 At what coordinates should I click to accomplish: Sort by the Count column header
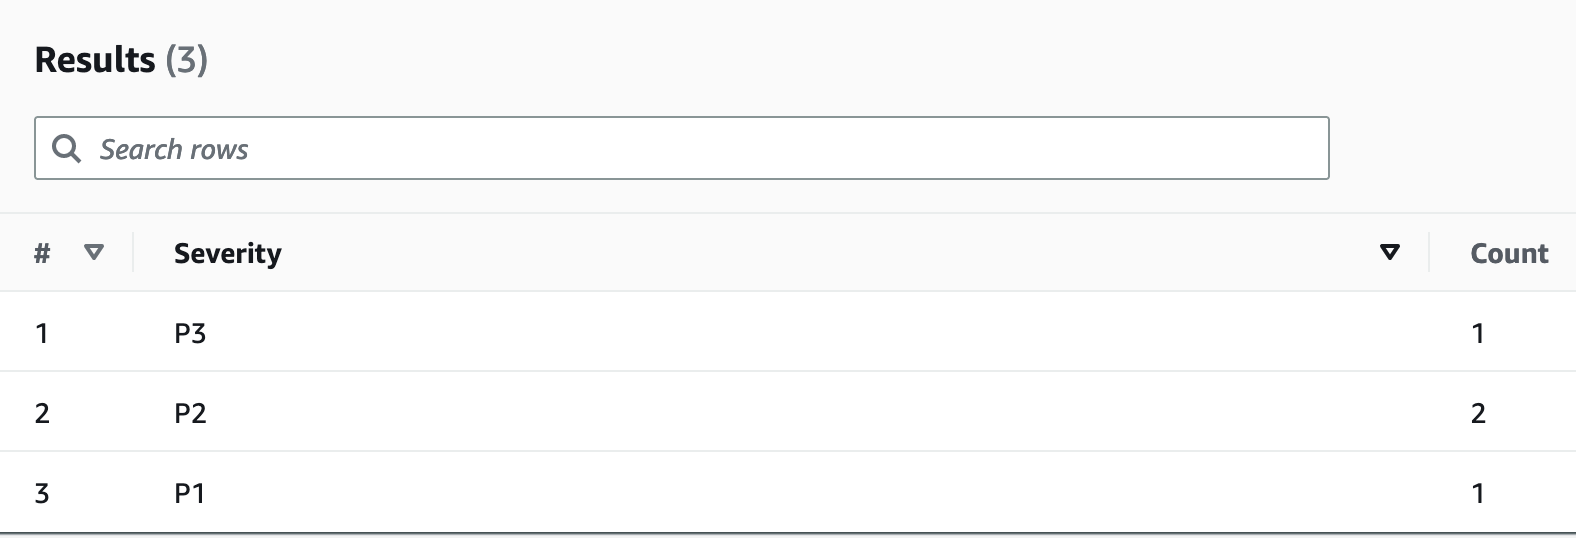(x=1508, y=253)
